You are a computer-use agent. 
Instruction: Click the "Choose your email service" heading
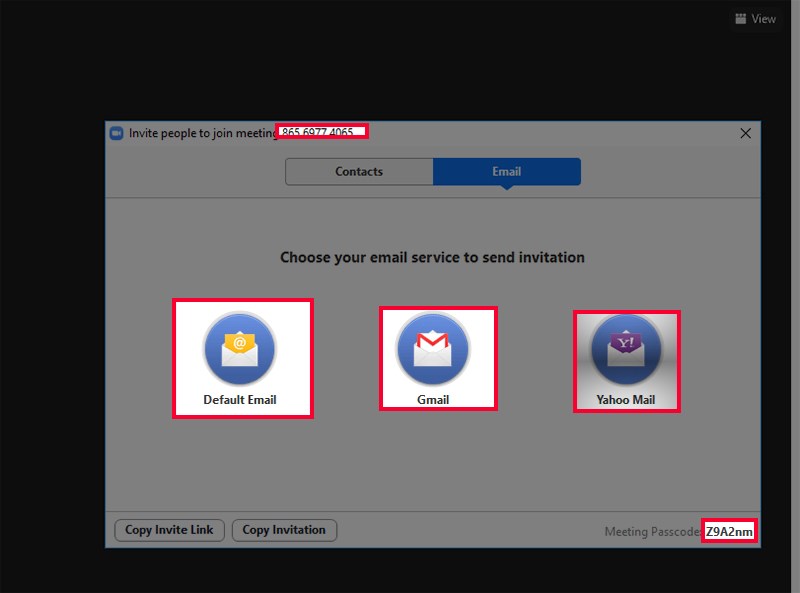click(432, 258)
